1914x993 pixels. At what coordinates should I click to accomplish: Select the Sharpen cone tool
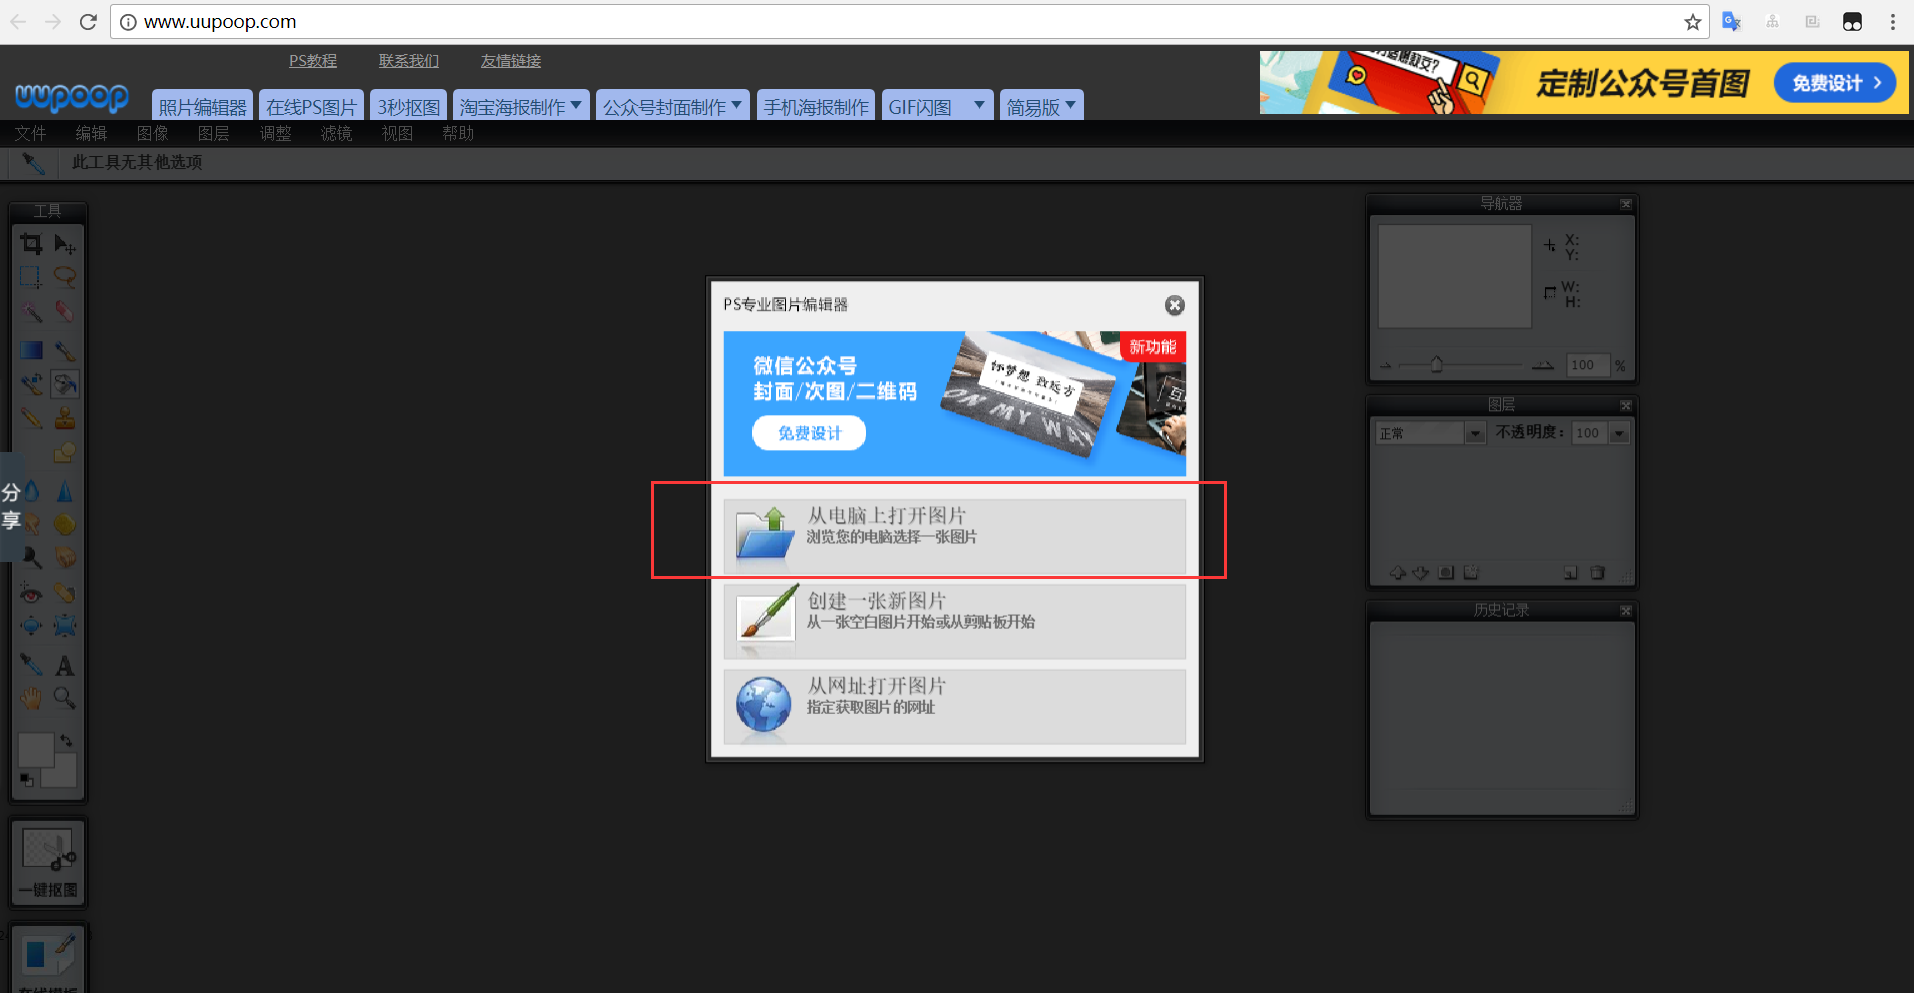[x=65, y=490]
